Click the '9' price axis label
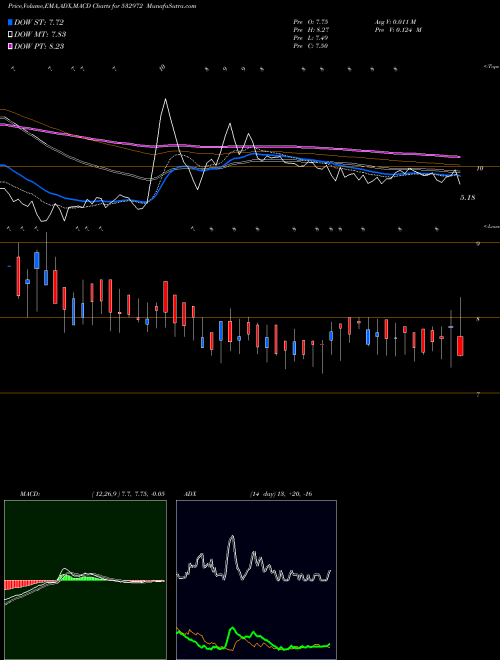 478,243
